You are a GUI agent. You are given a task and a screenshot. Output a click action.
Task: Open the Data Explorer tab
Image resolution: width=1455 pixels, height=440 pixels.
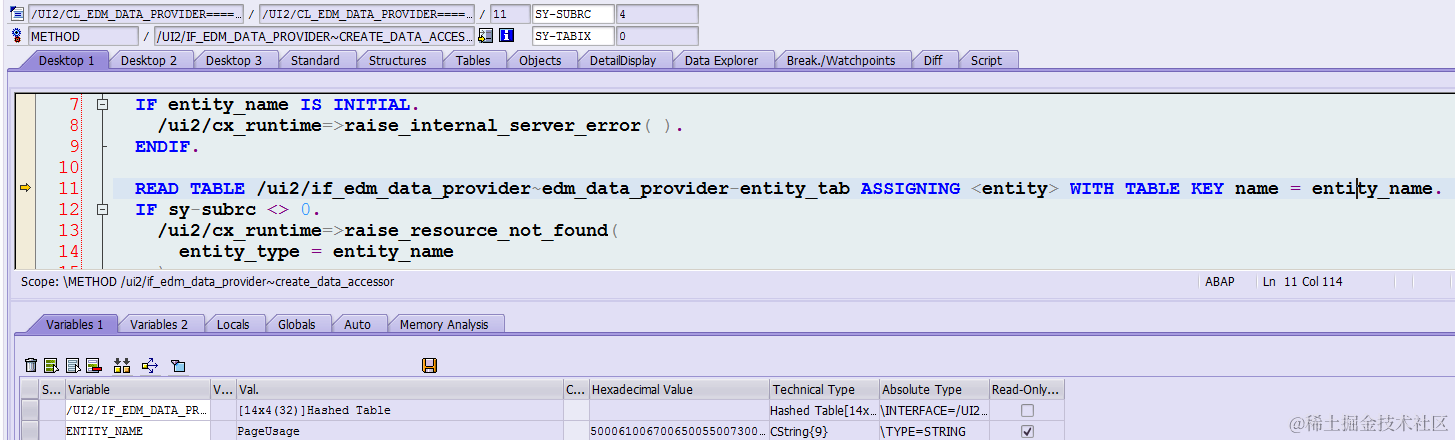721,60
